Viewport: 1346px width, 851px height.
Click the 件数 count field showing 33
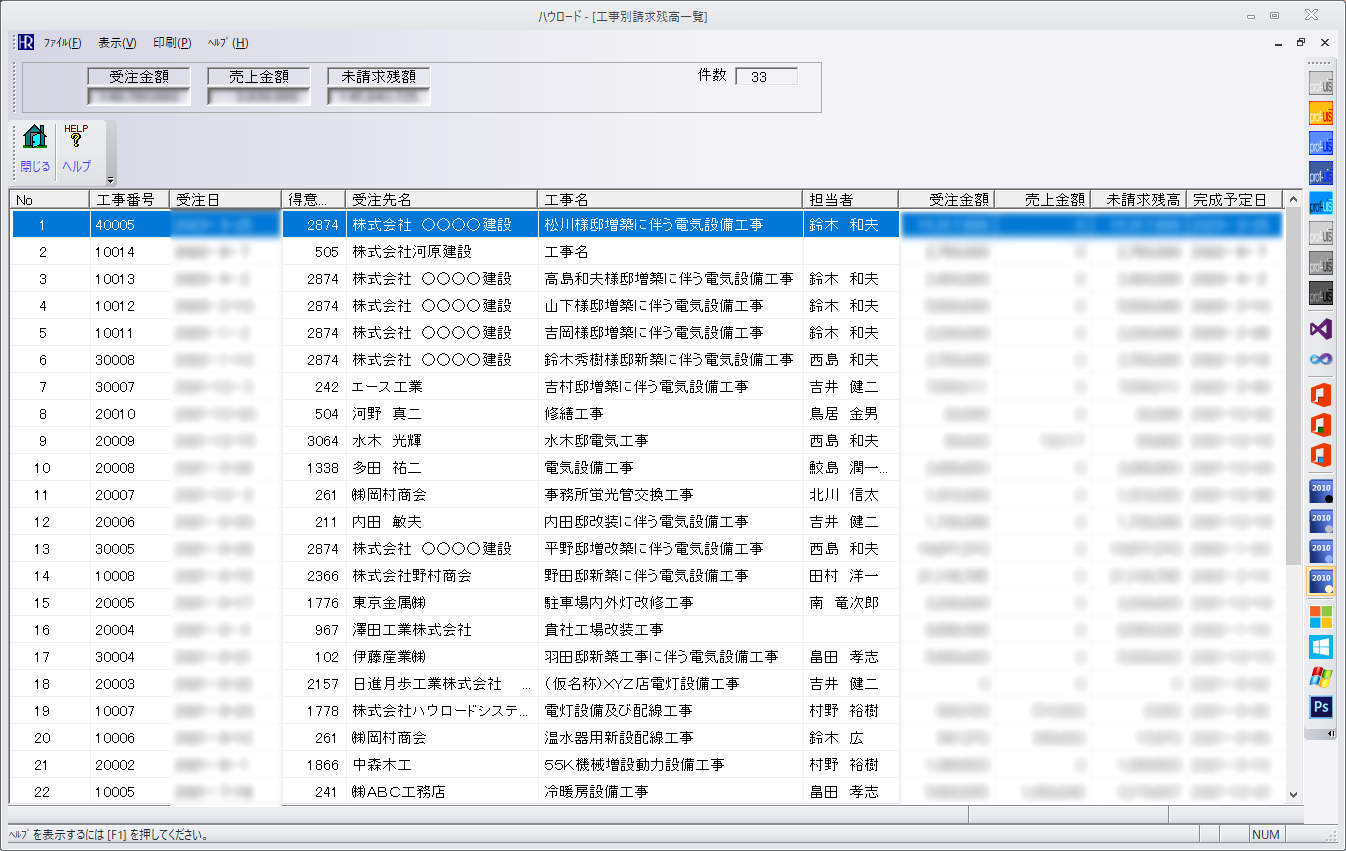pyautogui.click(x=766, y=77)
